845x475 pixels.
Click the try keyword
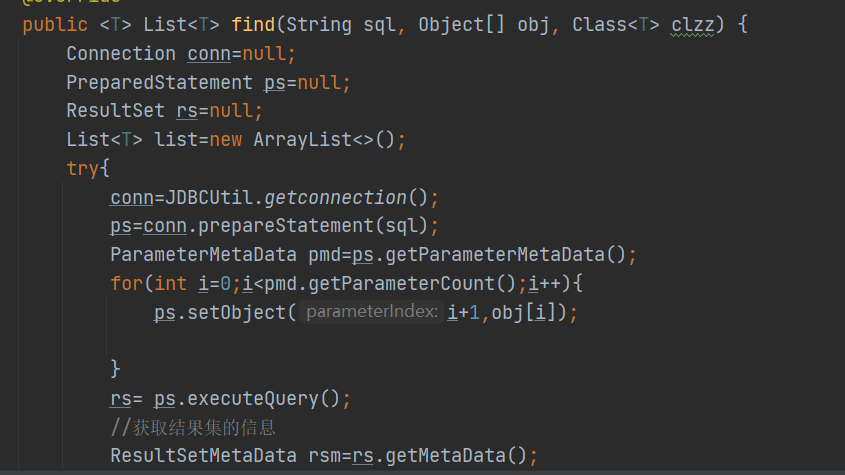click(83, 168)
